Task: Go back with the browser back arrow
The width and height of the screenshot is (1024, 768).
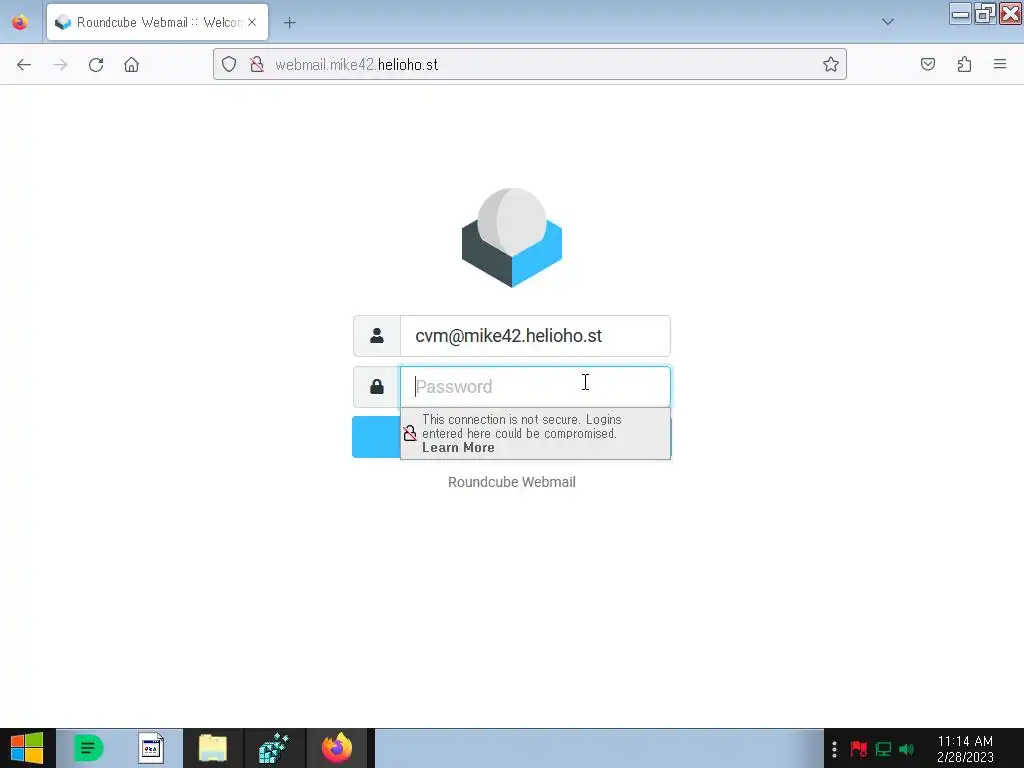Action: (24, 65)
